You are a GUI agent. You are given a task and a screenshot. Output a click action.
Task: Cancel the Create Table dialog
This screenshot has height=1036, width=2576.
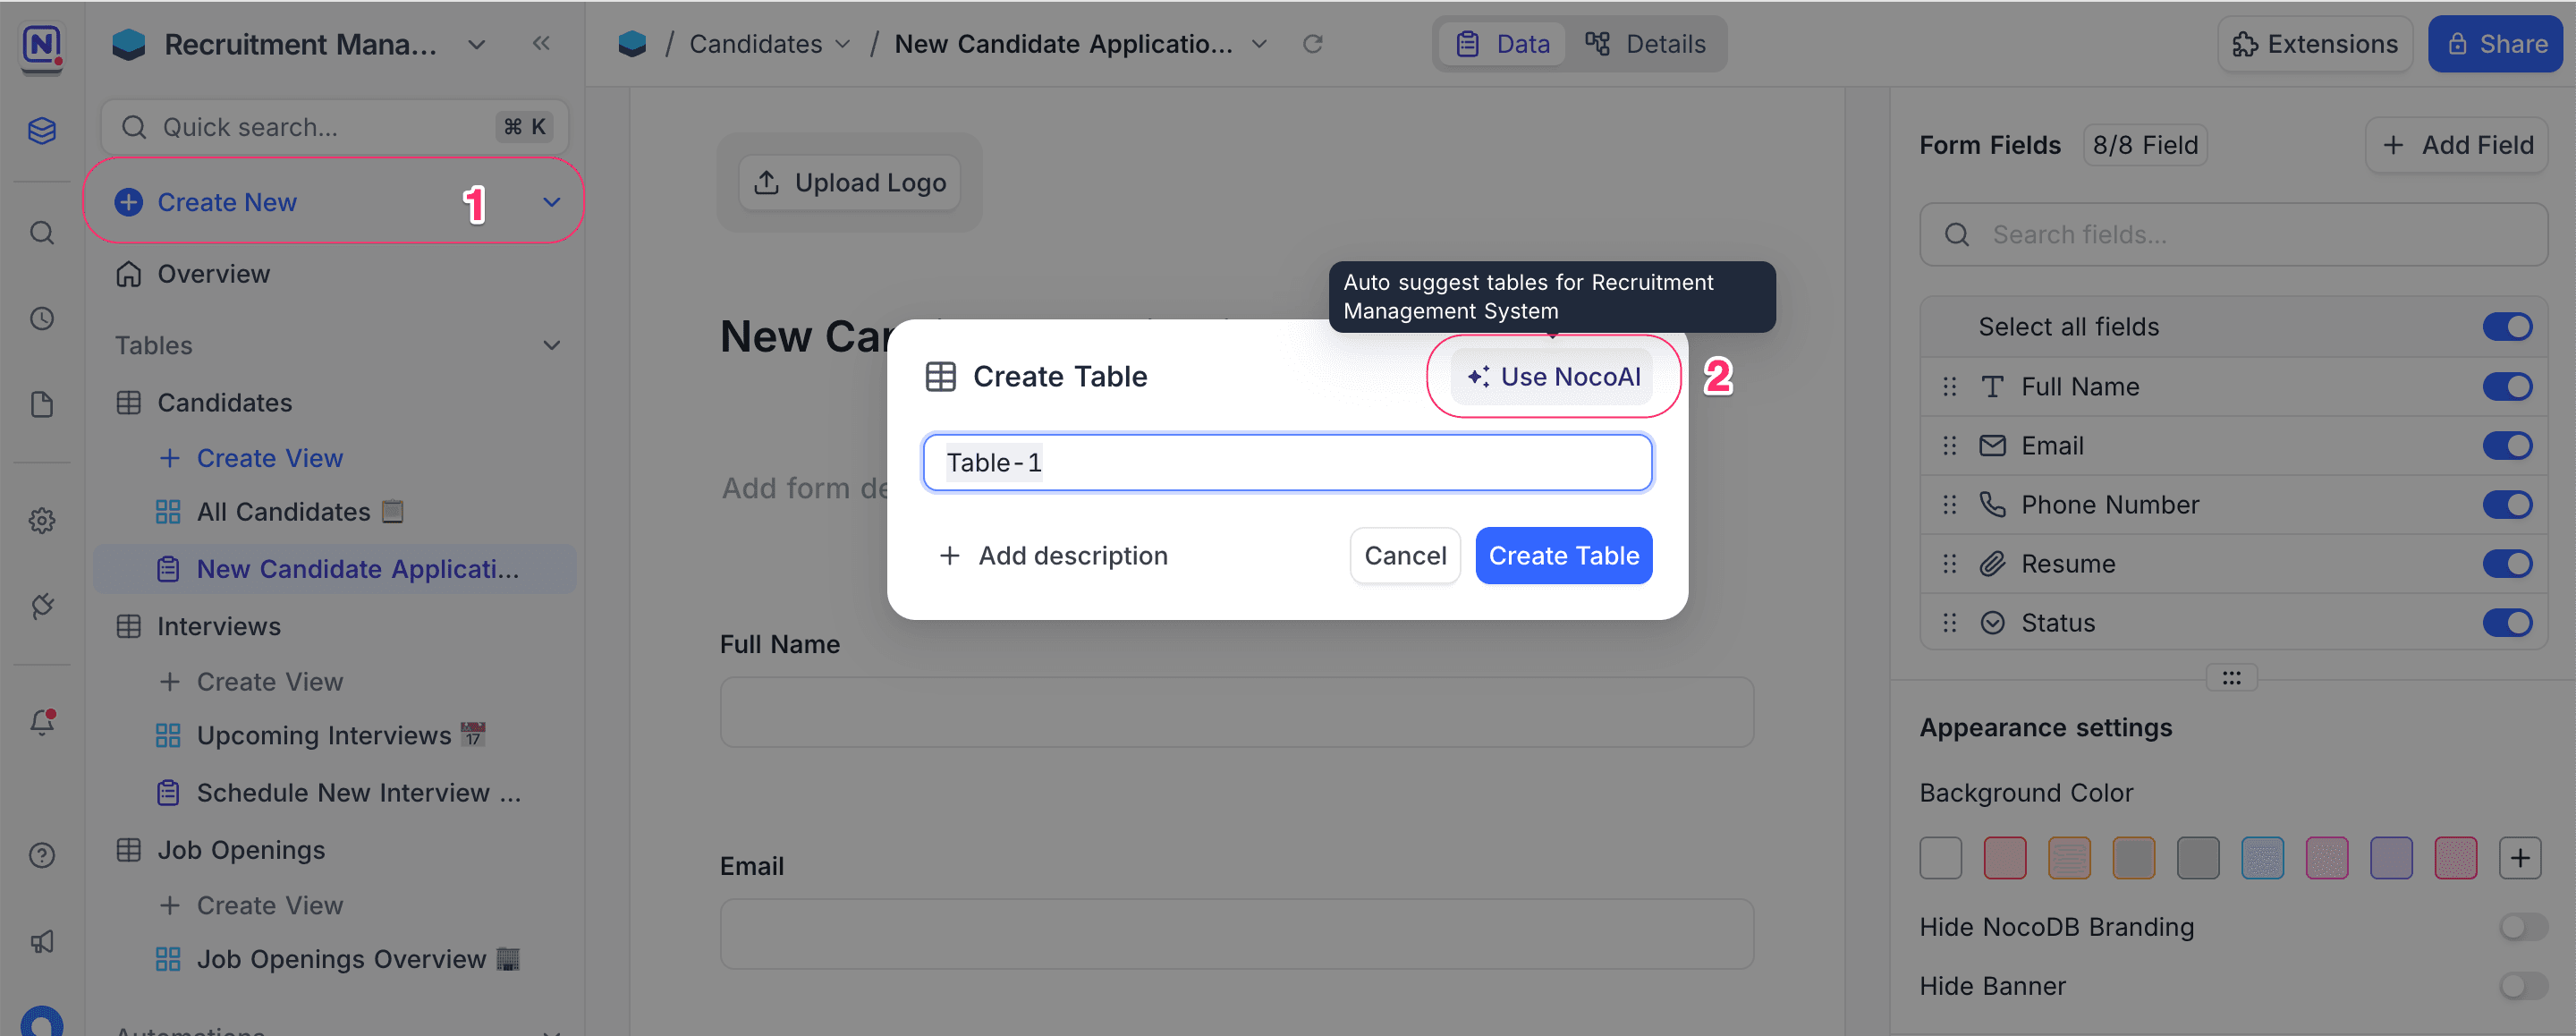(x=1404, y=555)
